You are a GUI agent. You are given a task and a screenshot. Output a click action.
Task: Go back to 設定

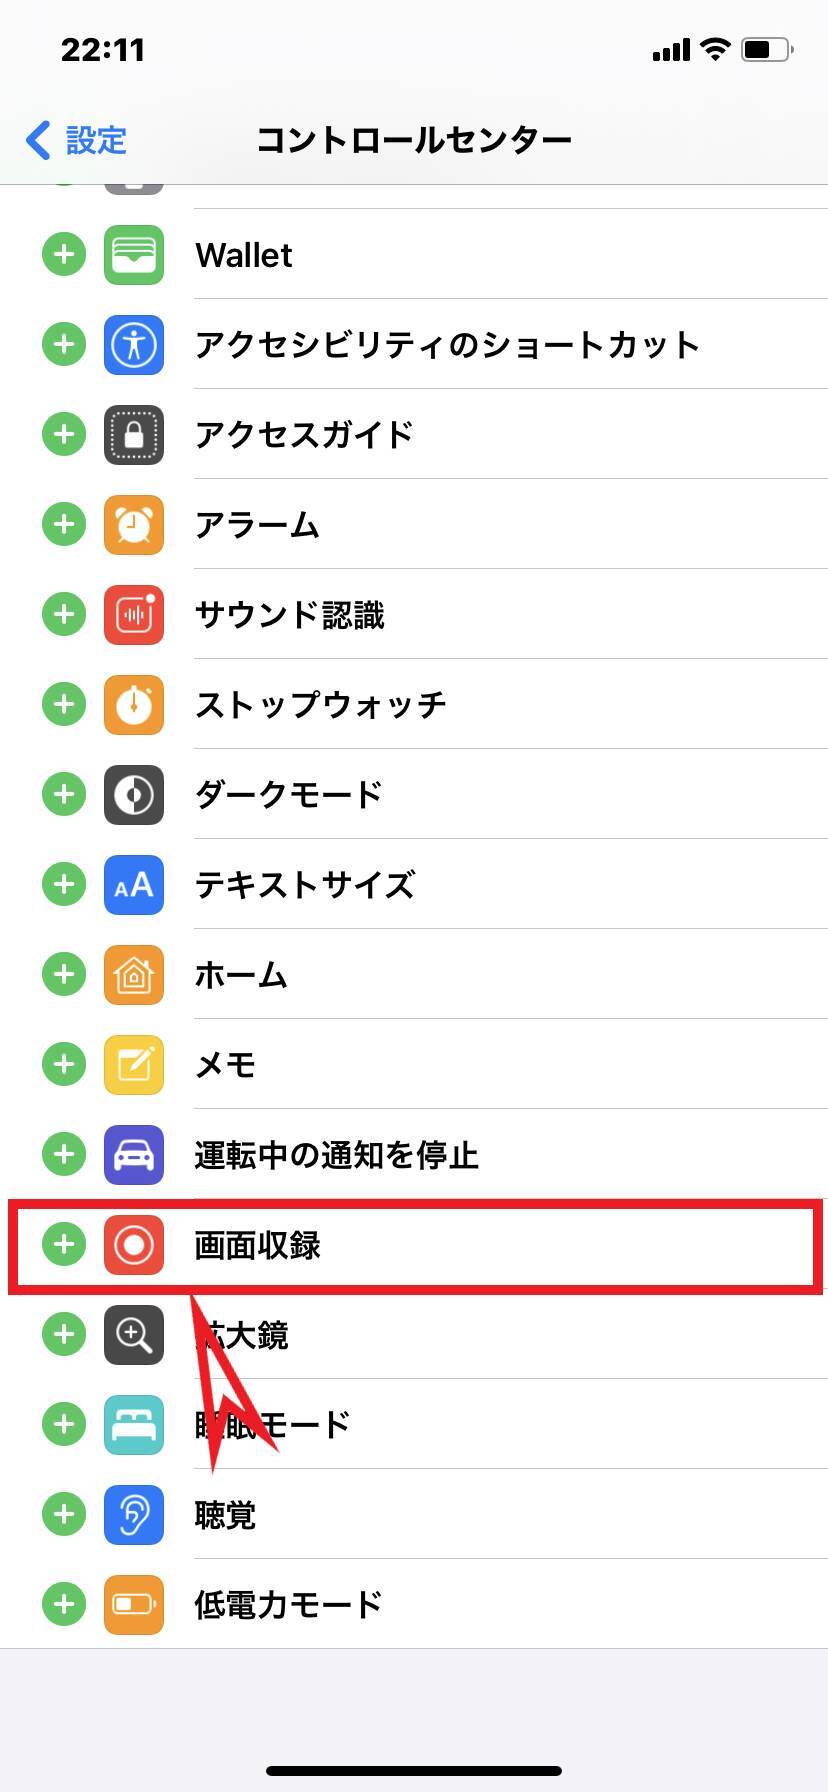[77, 140]
